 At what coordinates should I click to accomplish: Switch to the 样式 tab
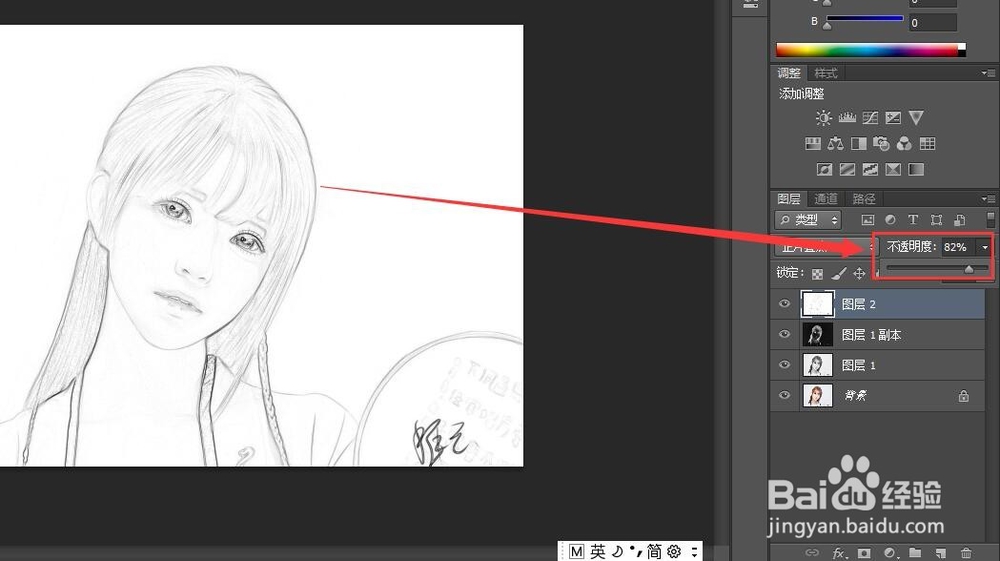(826, 73)
